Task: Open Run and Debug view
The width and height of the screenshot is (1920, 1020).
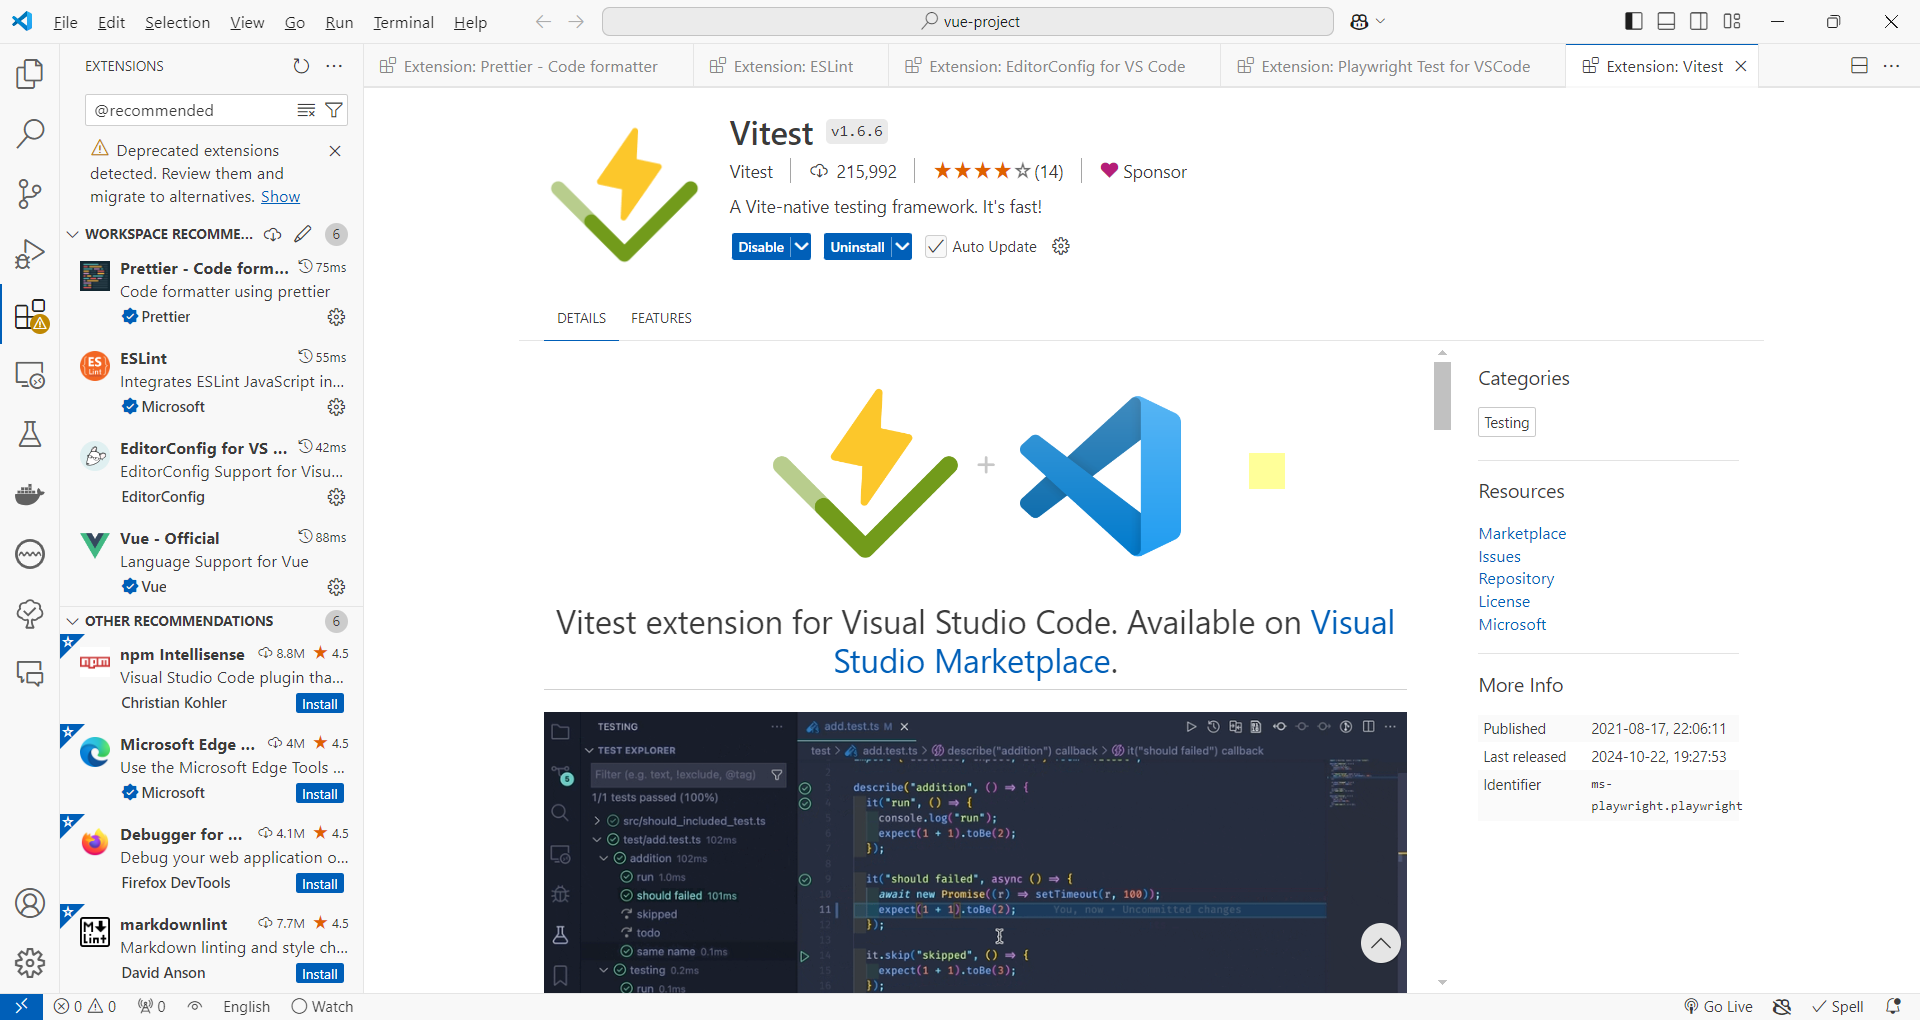Action: [x=30, y=254]
